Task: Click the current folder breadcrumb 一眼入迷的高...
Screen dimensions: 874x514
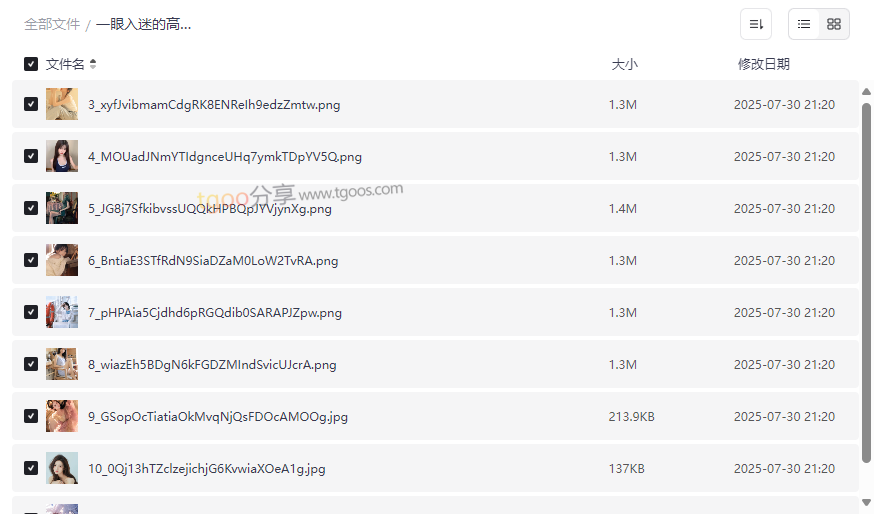Action: pyautogui.click(x=144, y=24)
